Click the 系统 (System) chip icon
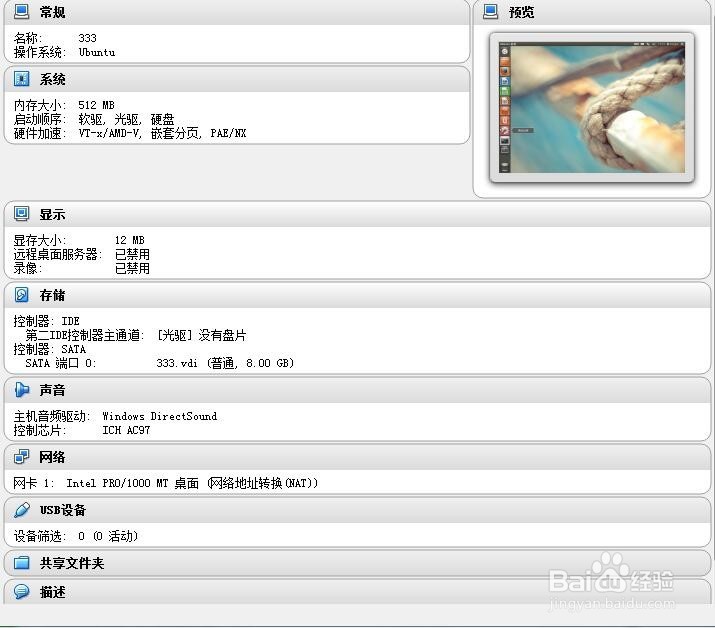 (21, 78)
